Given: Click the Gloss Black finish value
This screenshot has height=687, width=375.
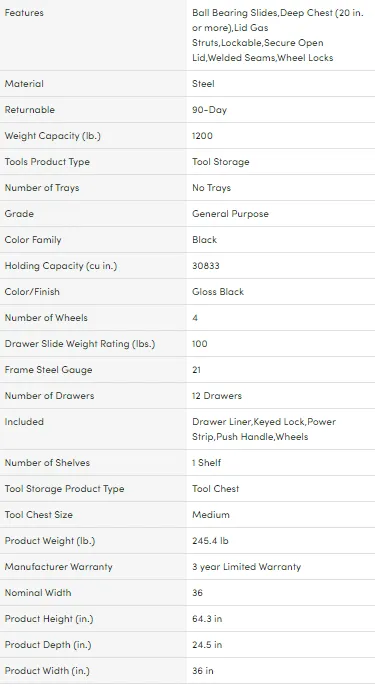Looking at the screenshot, I should (x=218, y=292).
